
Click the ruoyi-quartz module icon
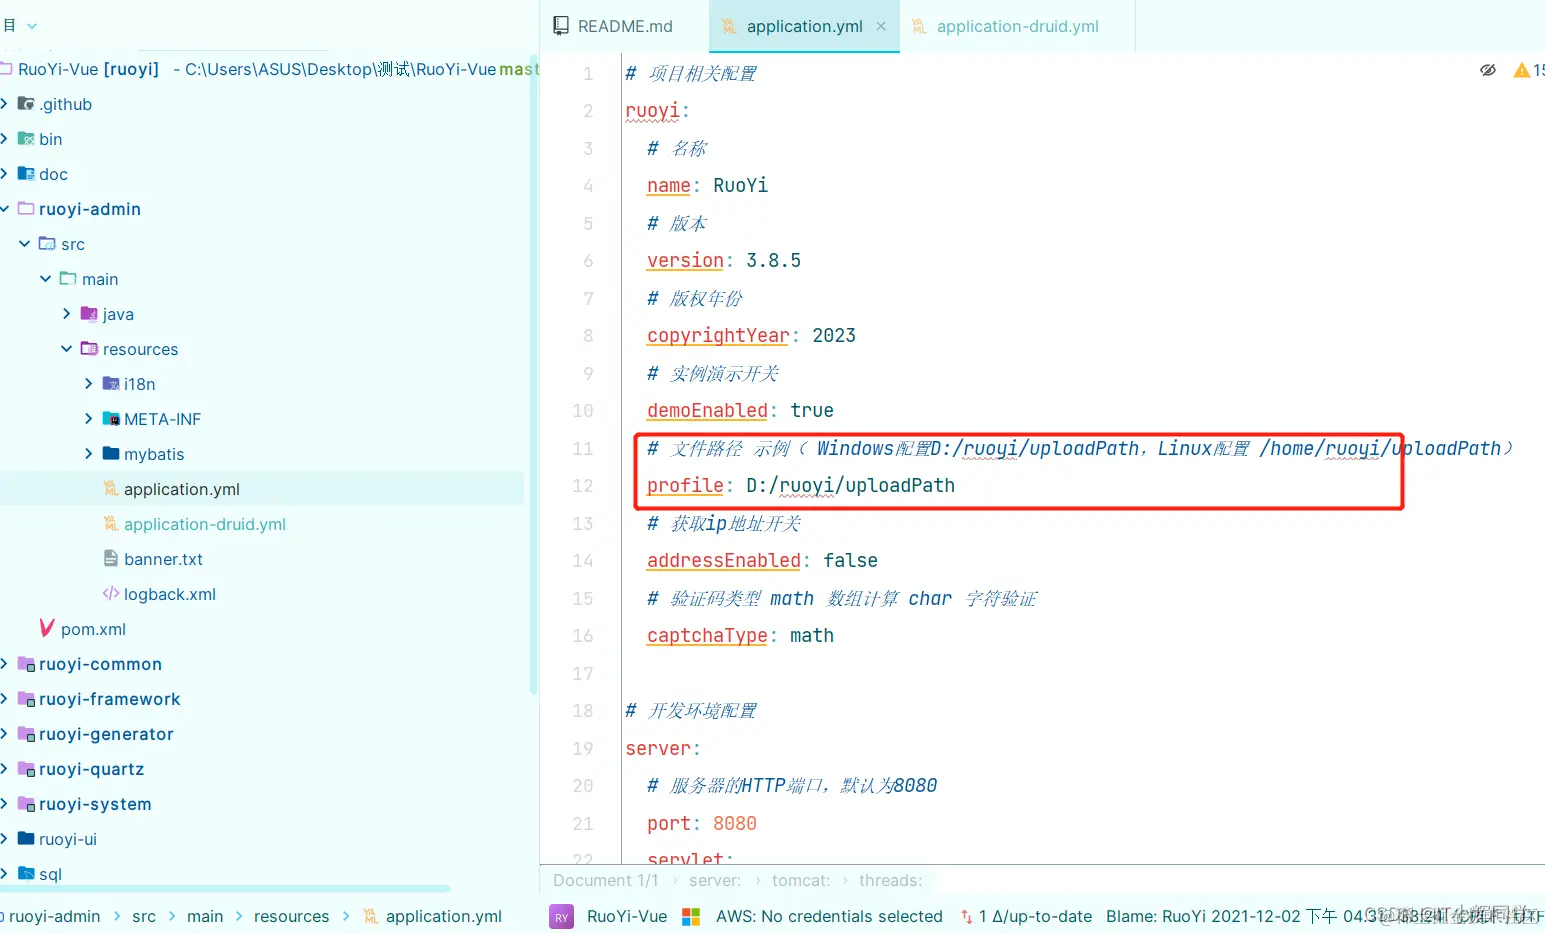click(x=26, y=769)
